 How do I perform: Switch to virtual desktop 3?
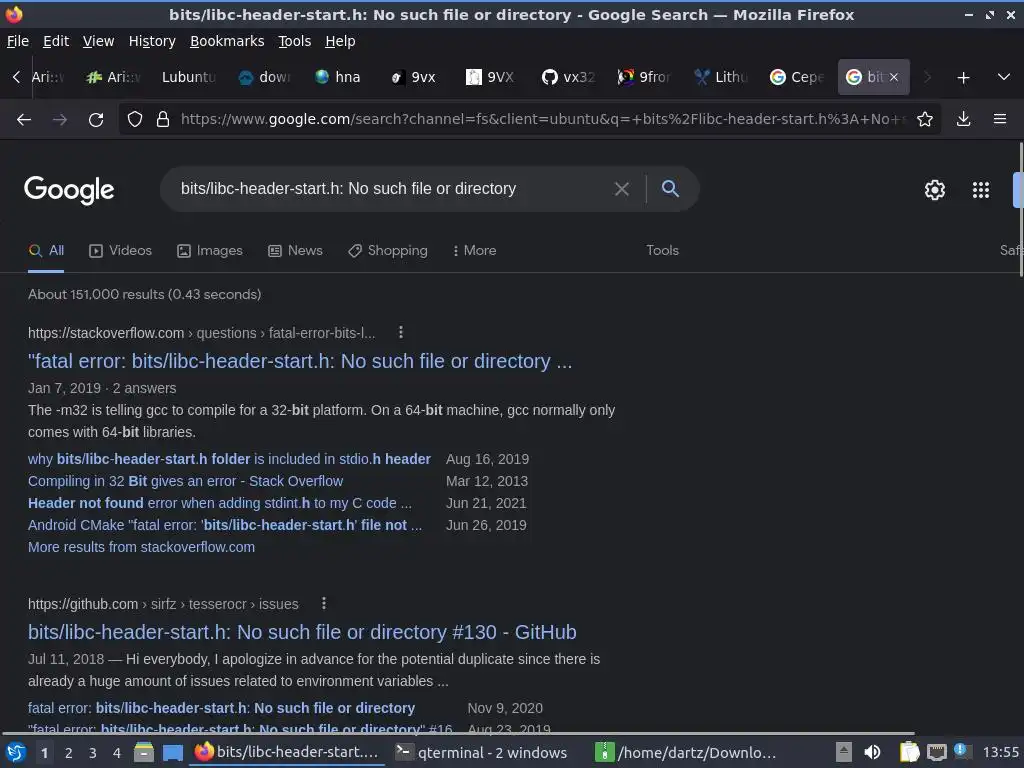[93, 753]
